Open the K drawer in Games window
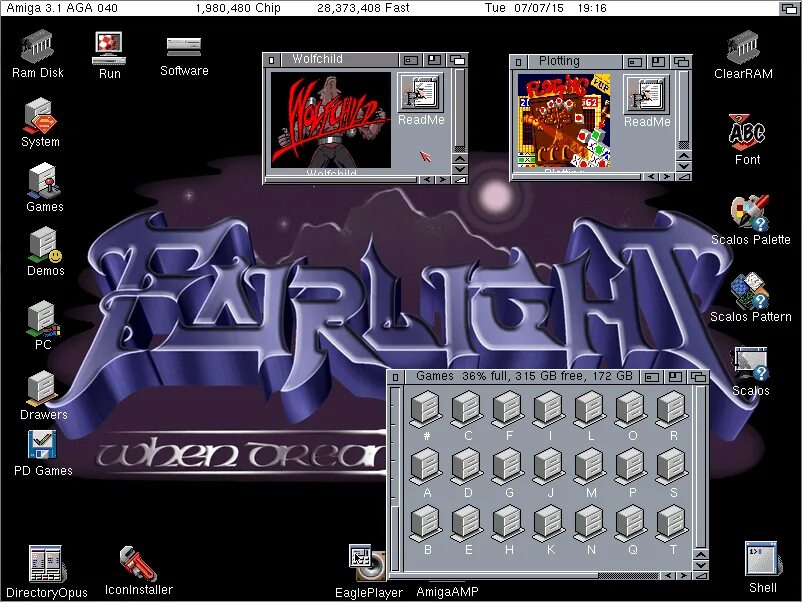802x602 pixels. pyautogui.click(x=549, y=529)
